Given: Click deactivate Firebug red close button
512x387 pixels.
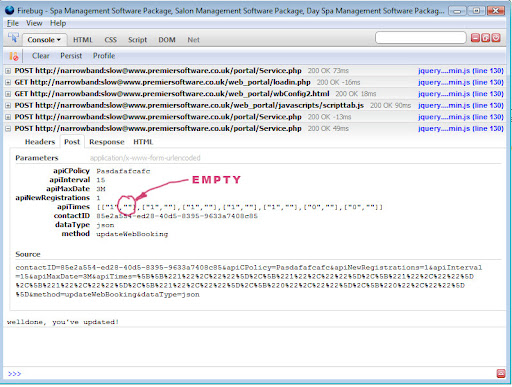Looking at the screenshot, I should point(496,38).
